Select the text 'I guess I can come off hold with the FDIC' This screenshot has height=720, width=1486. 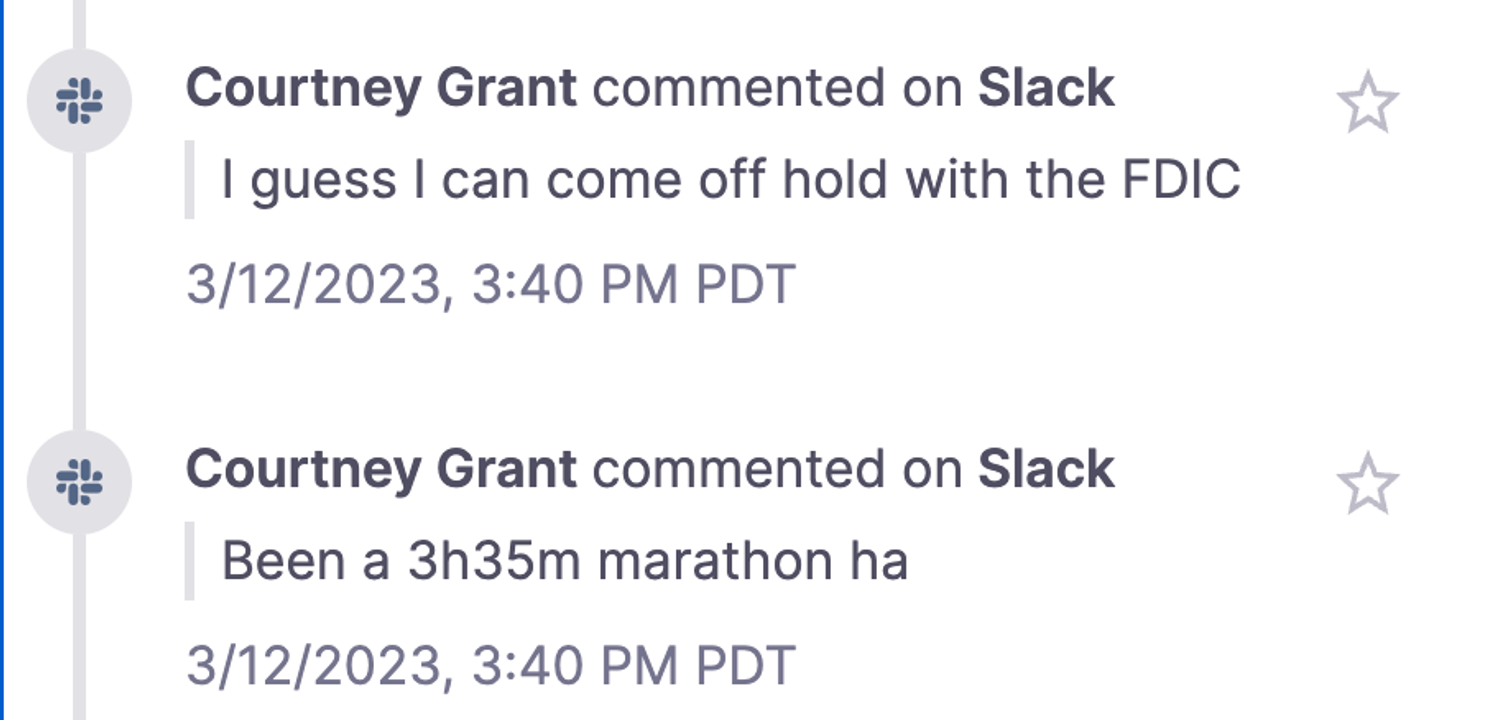point(731,181)
